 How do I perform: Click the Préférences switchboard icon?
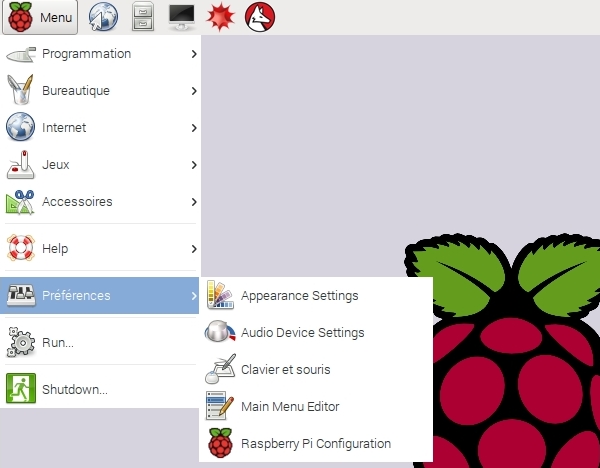[21, 295]
